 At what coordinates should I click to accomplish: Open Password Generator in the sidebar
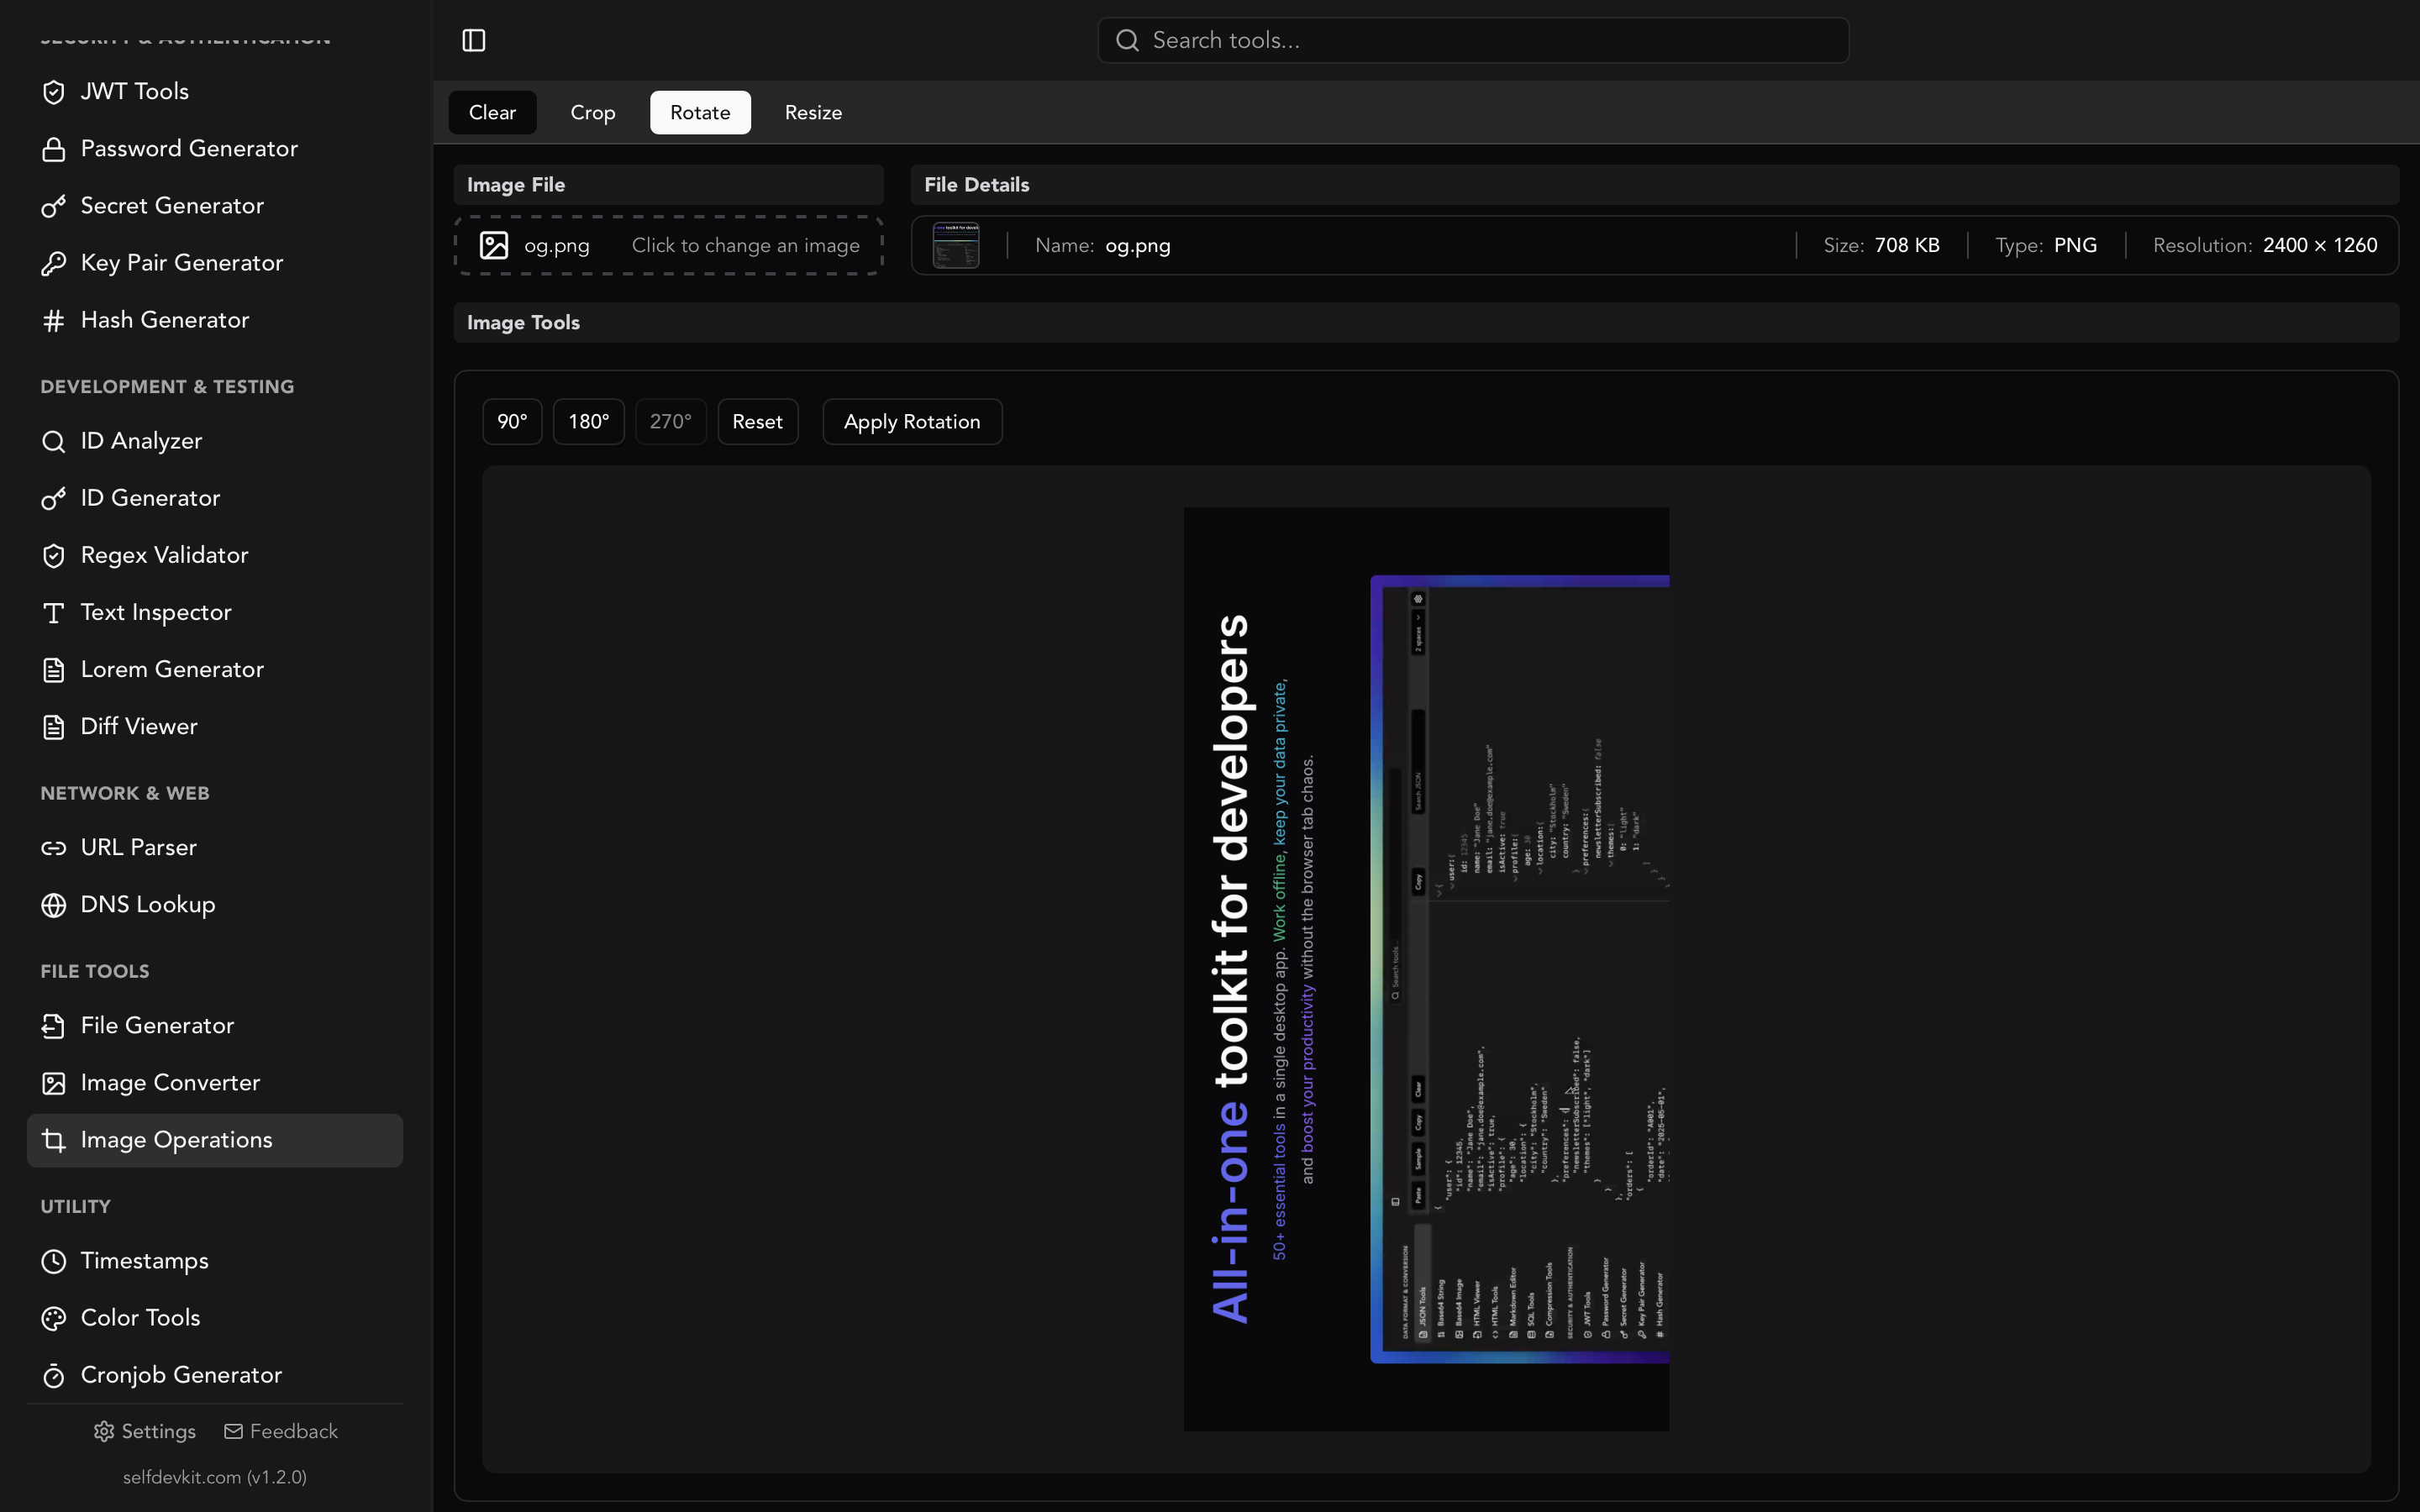214,149
